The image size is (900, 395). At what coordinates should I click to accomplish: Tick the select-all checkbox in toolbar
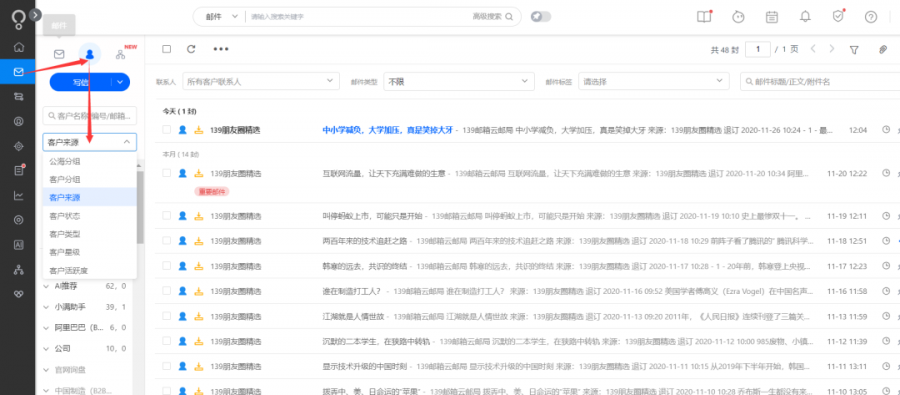(x=166, y=49)
